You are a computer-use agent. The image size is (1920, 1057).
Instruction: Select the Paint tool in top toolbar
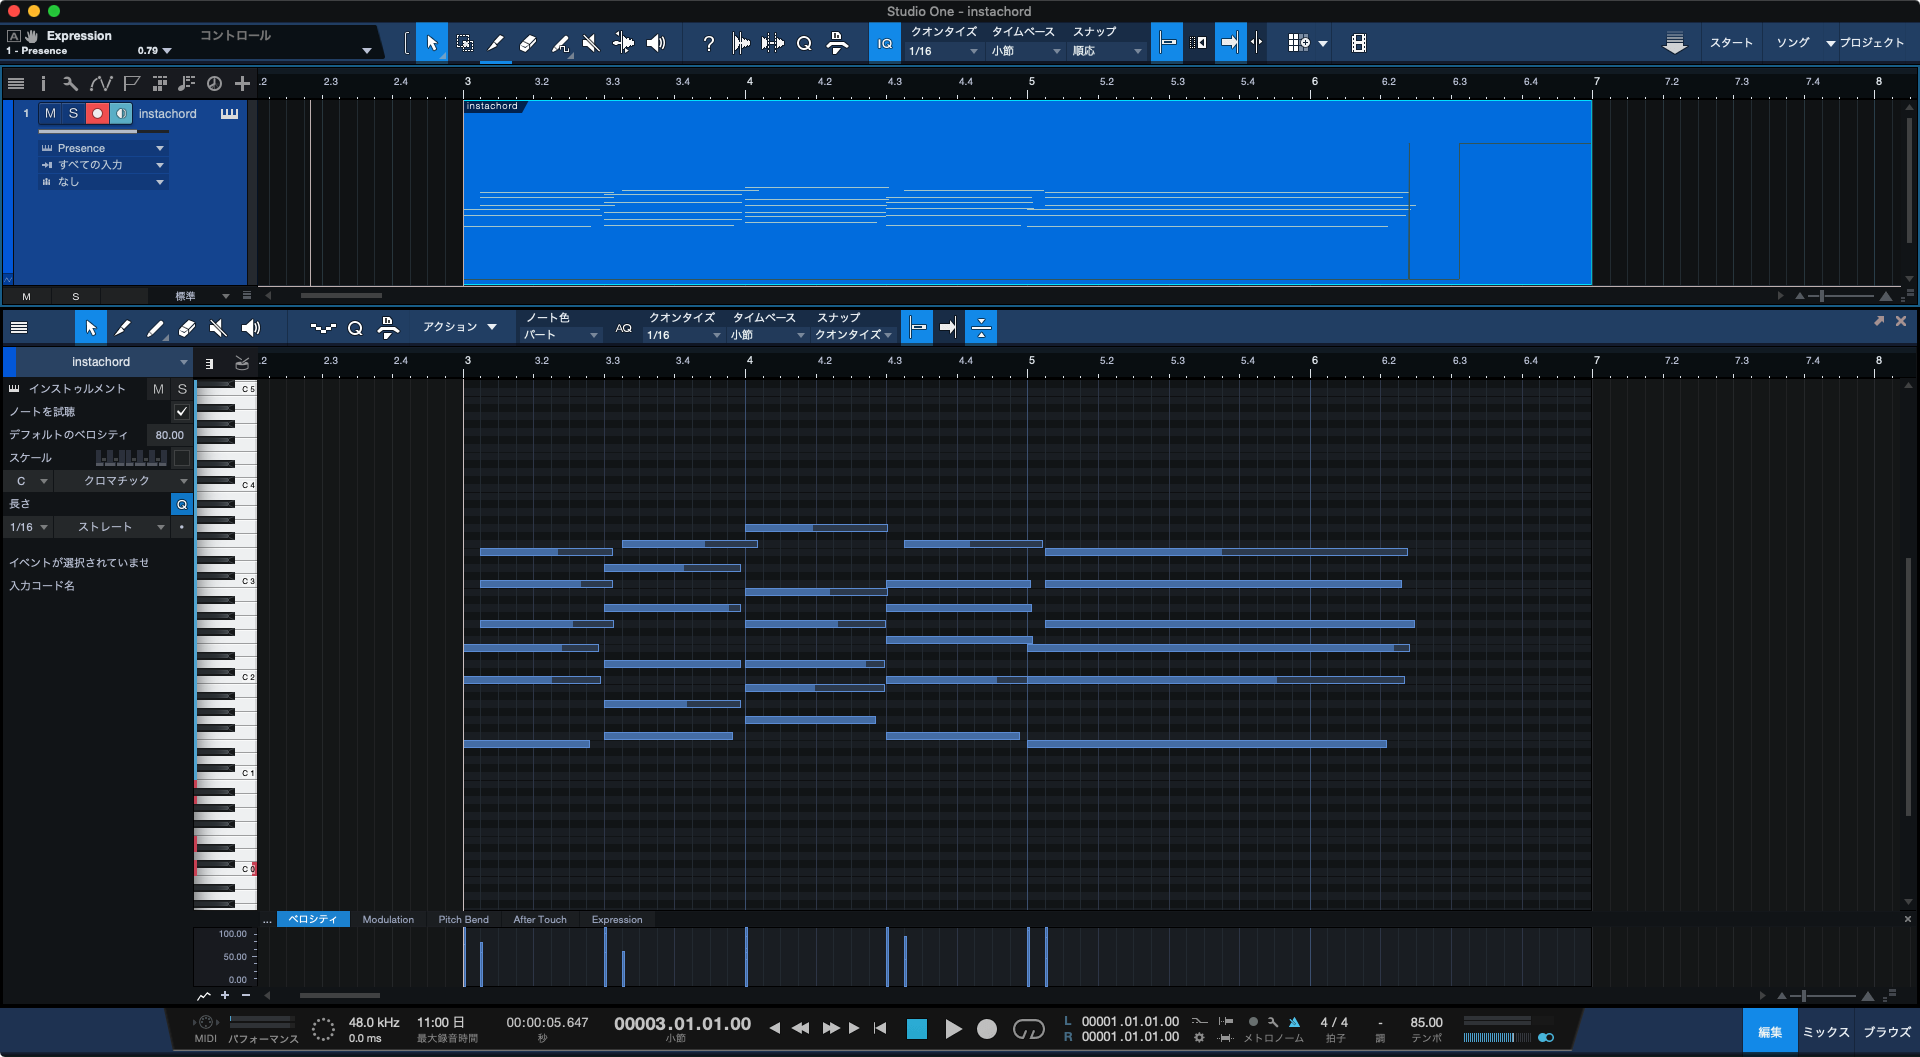coord(560,43)
